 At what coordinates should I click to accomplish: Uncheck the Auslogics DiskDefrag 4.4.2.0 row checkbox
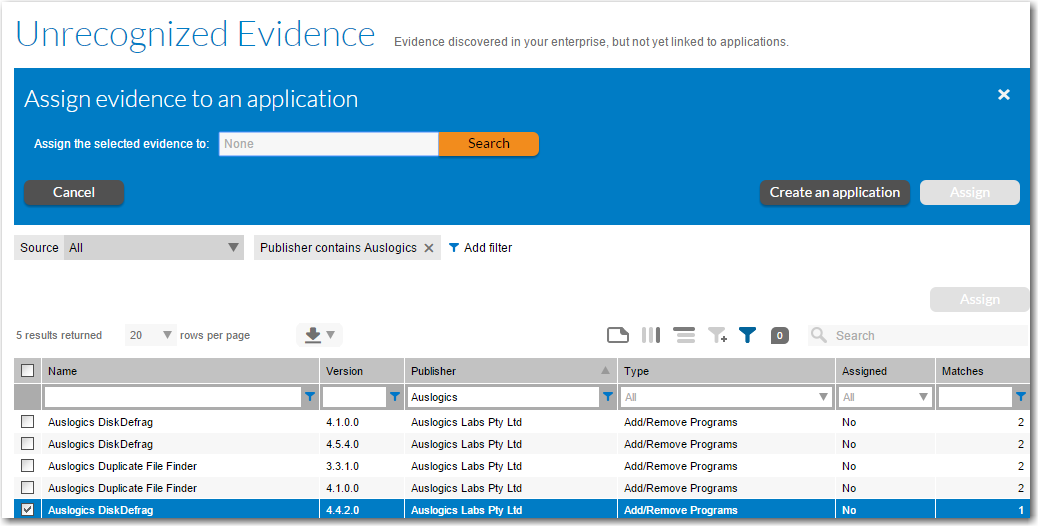pos(27,509)
